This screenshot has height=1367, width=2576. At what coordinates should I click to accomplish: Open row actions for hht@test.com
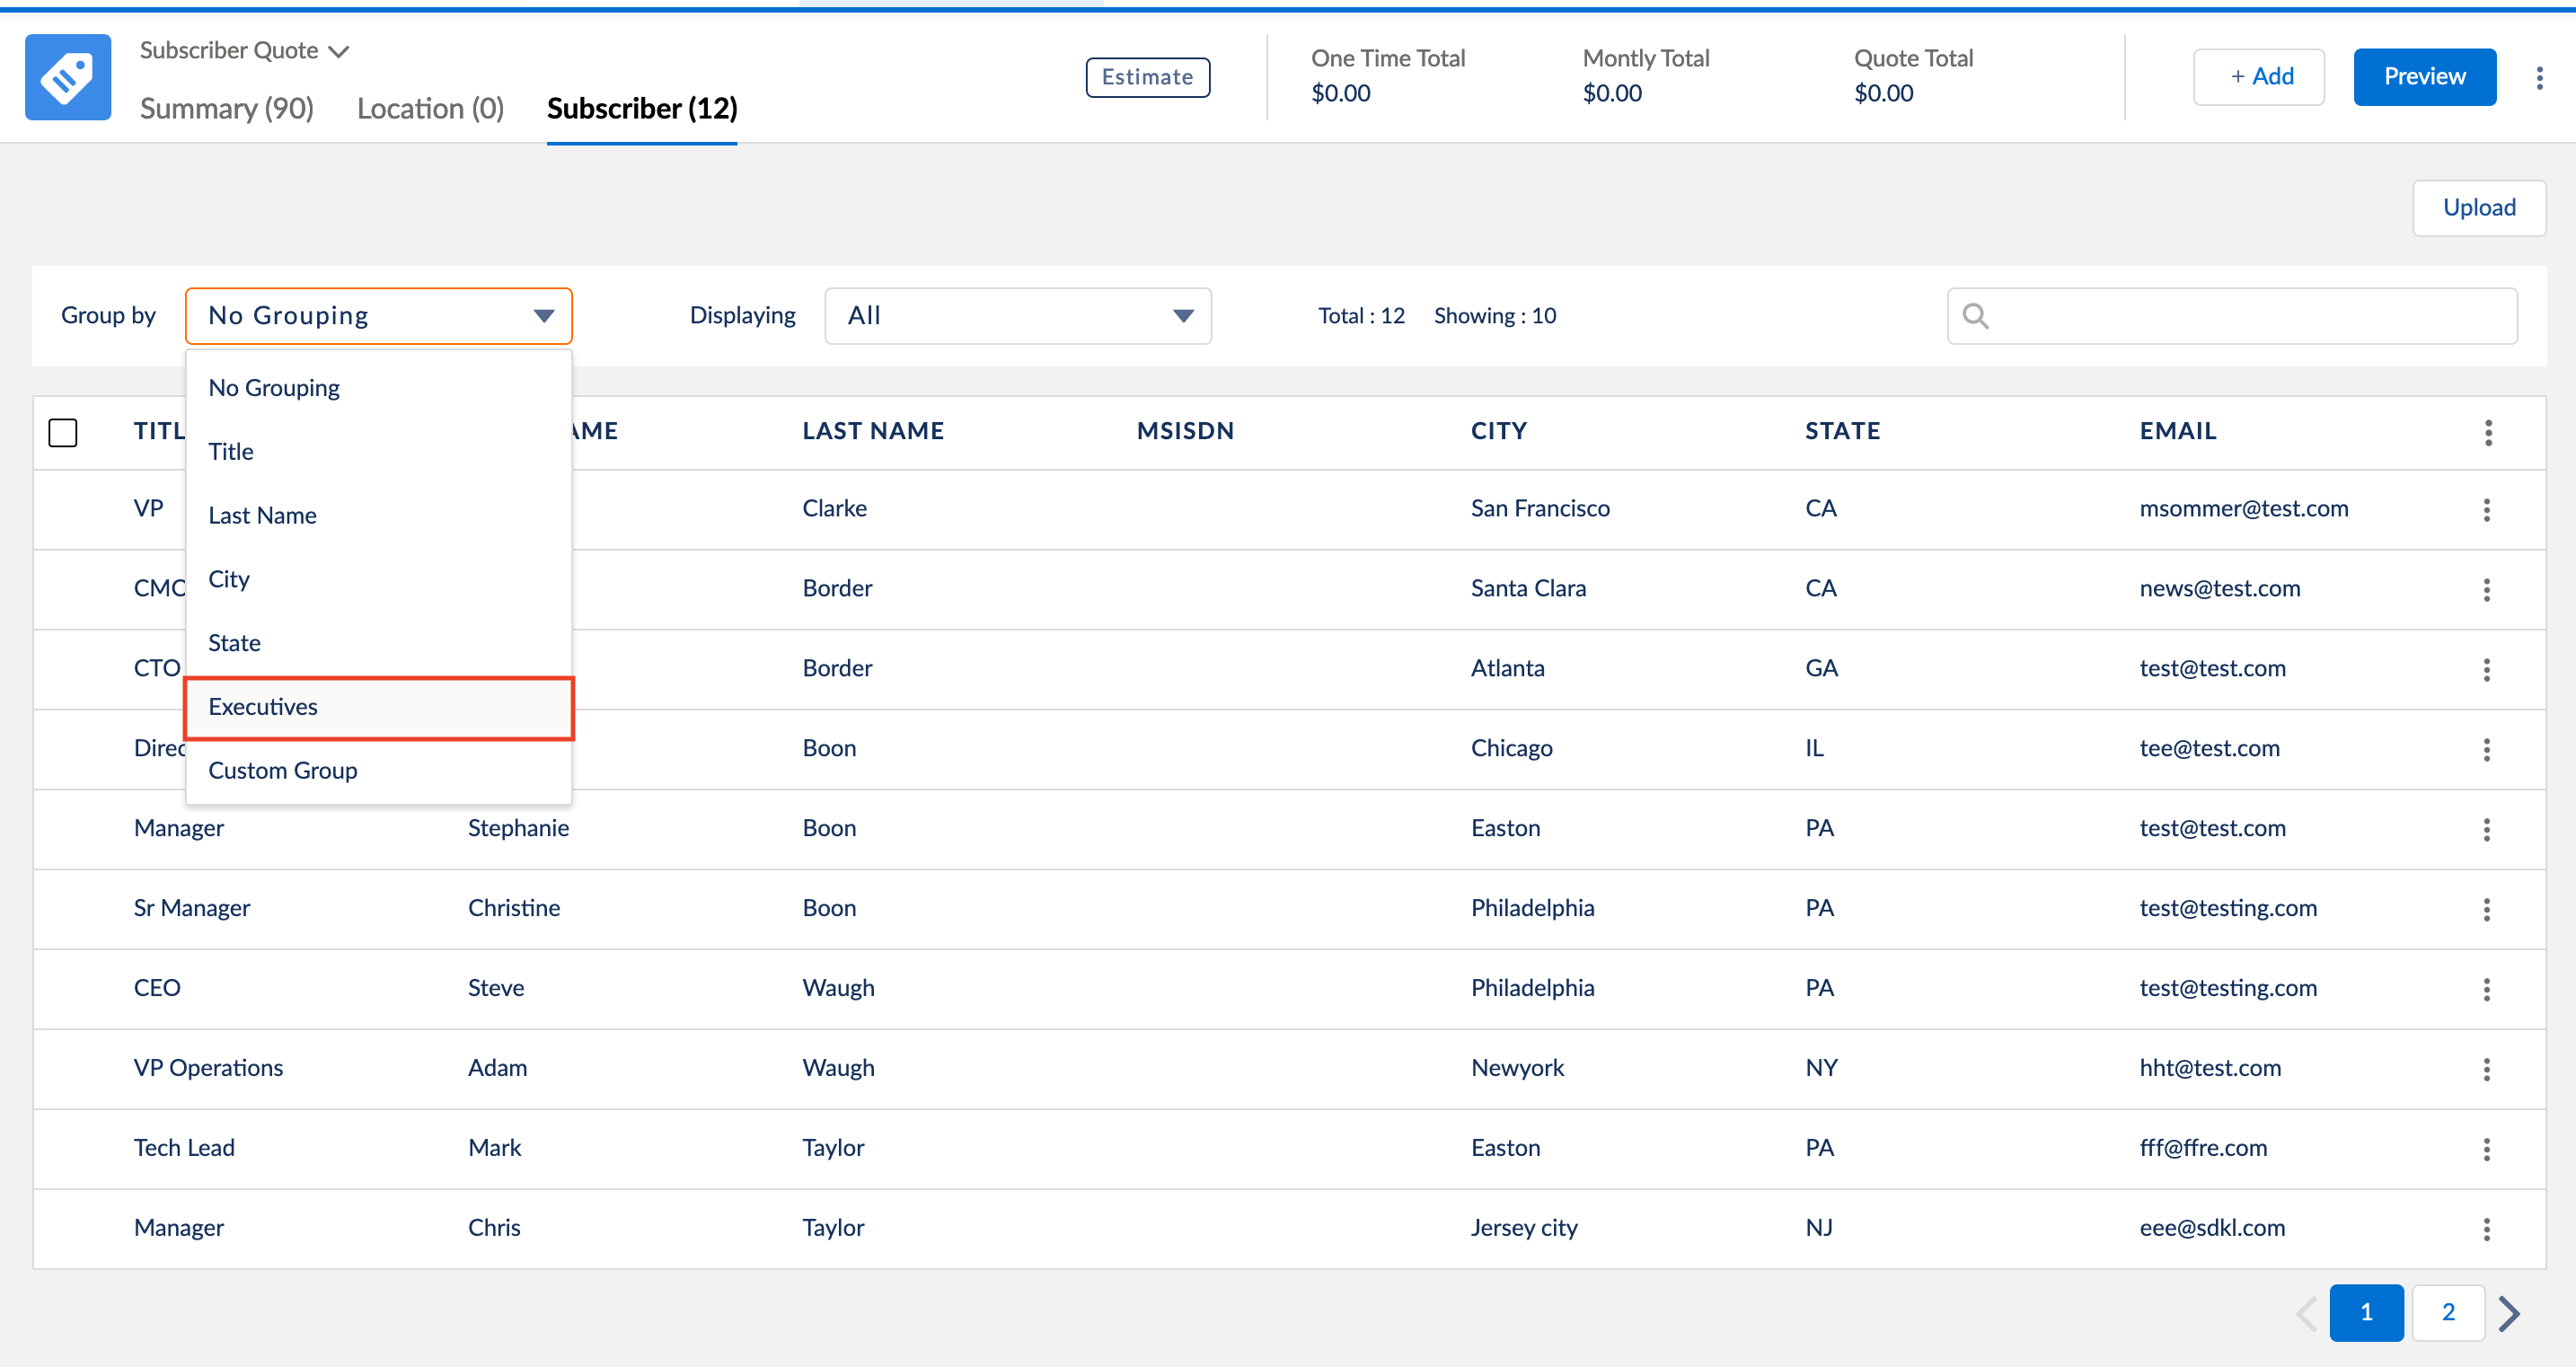2486,1069
